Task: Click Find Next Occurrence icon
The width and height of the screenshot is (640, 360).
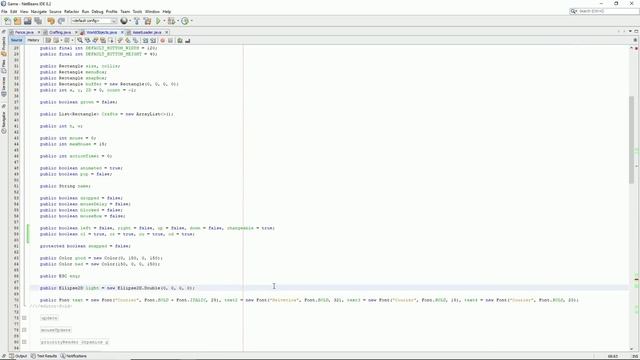Action: pos(95,40)
